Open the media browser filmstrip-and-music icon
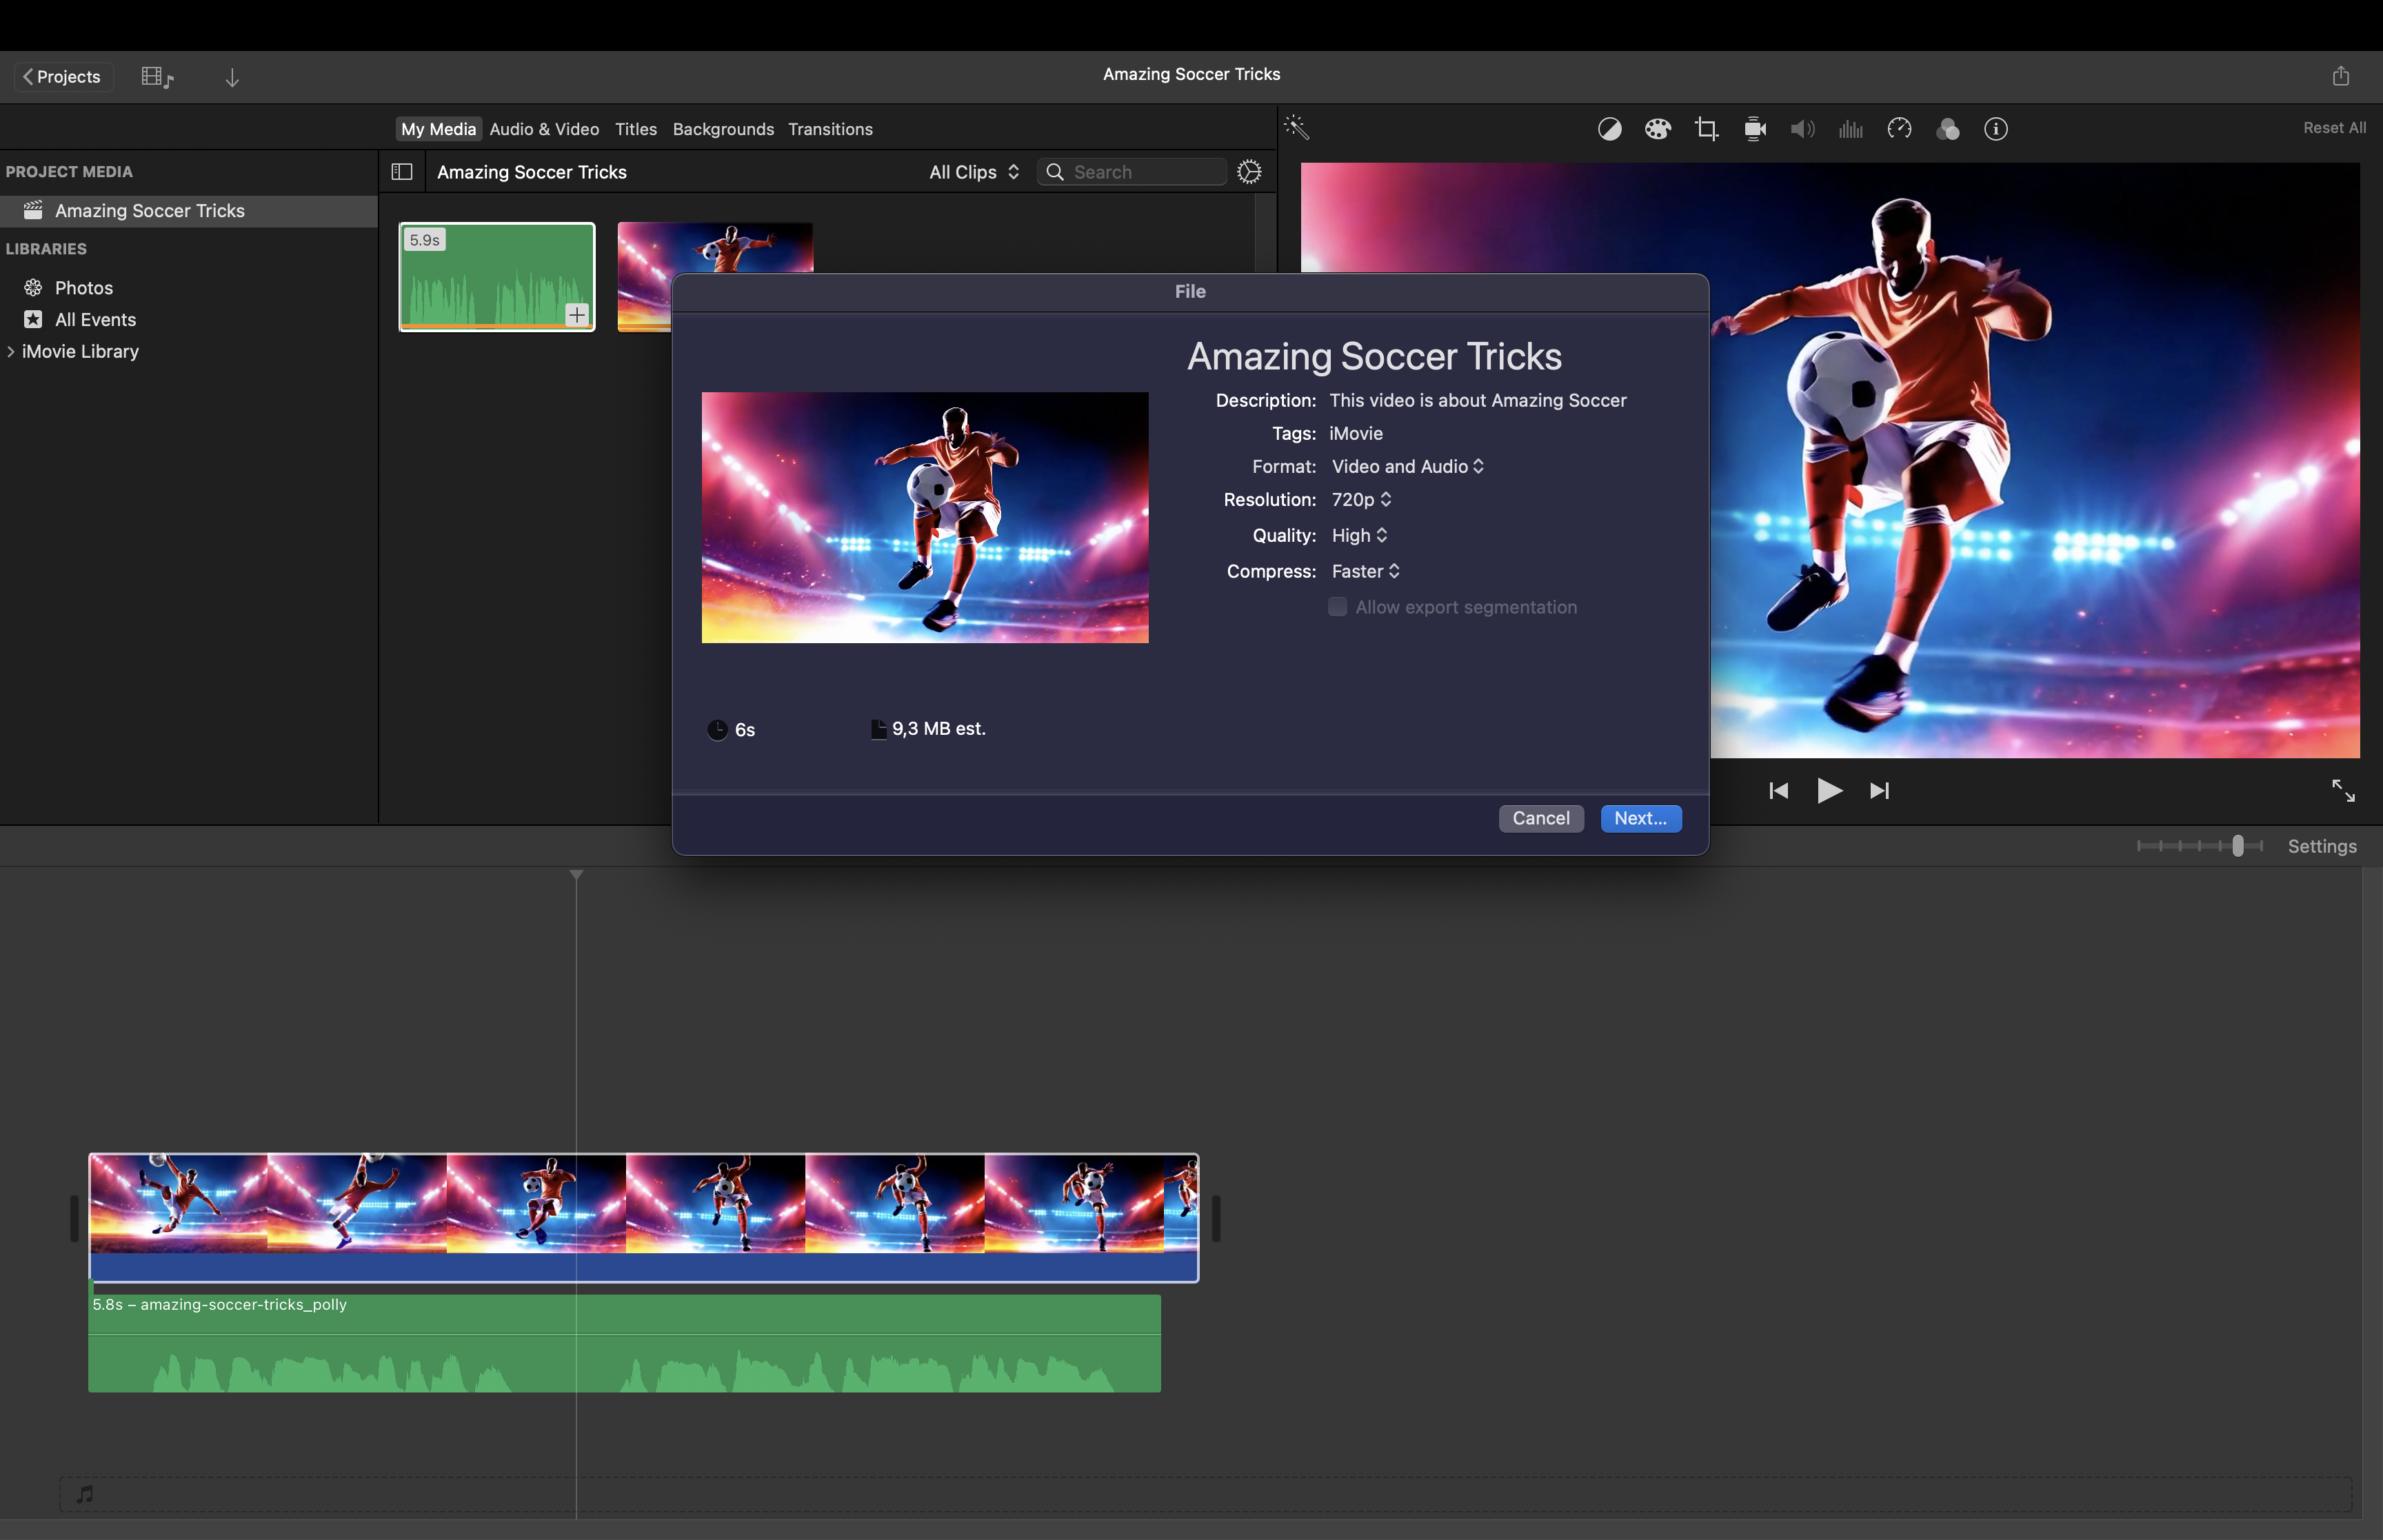2383x1540 pixels. (x=157, y=77)
